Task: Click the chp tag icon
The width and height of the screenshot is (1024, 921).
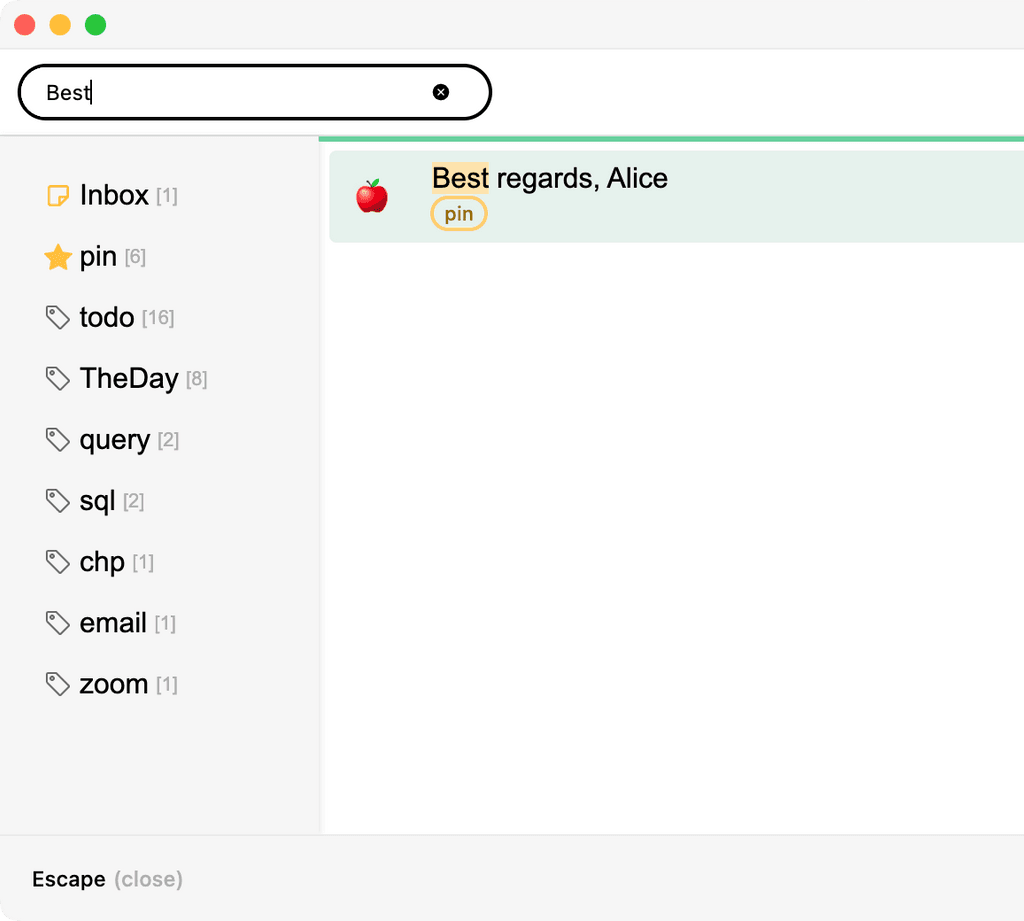Action: point(58,562)
